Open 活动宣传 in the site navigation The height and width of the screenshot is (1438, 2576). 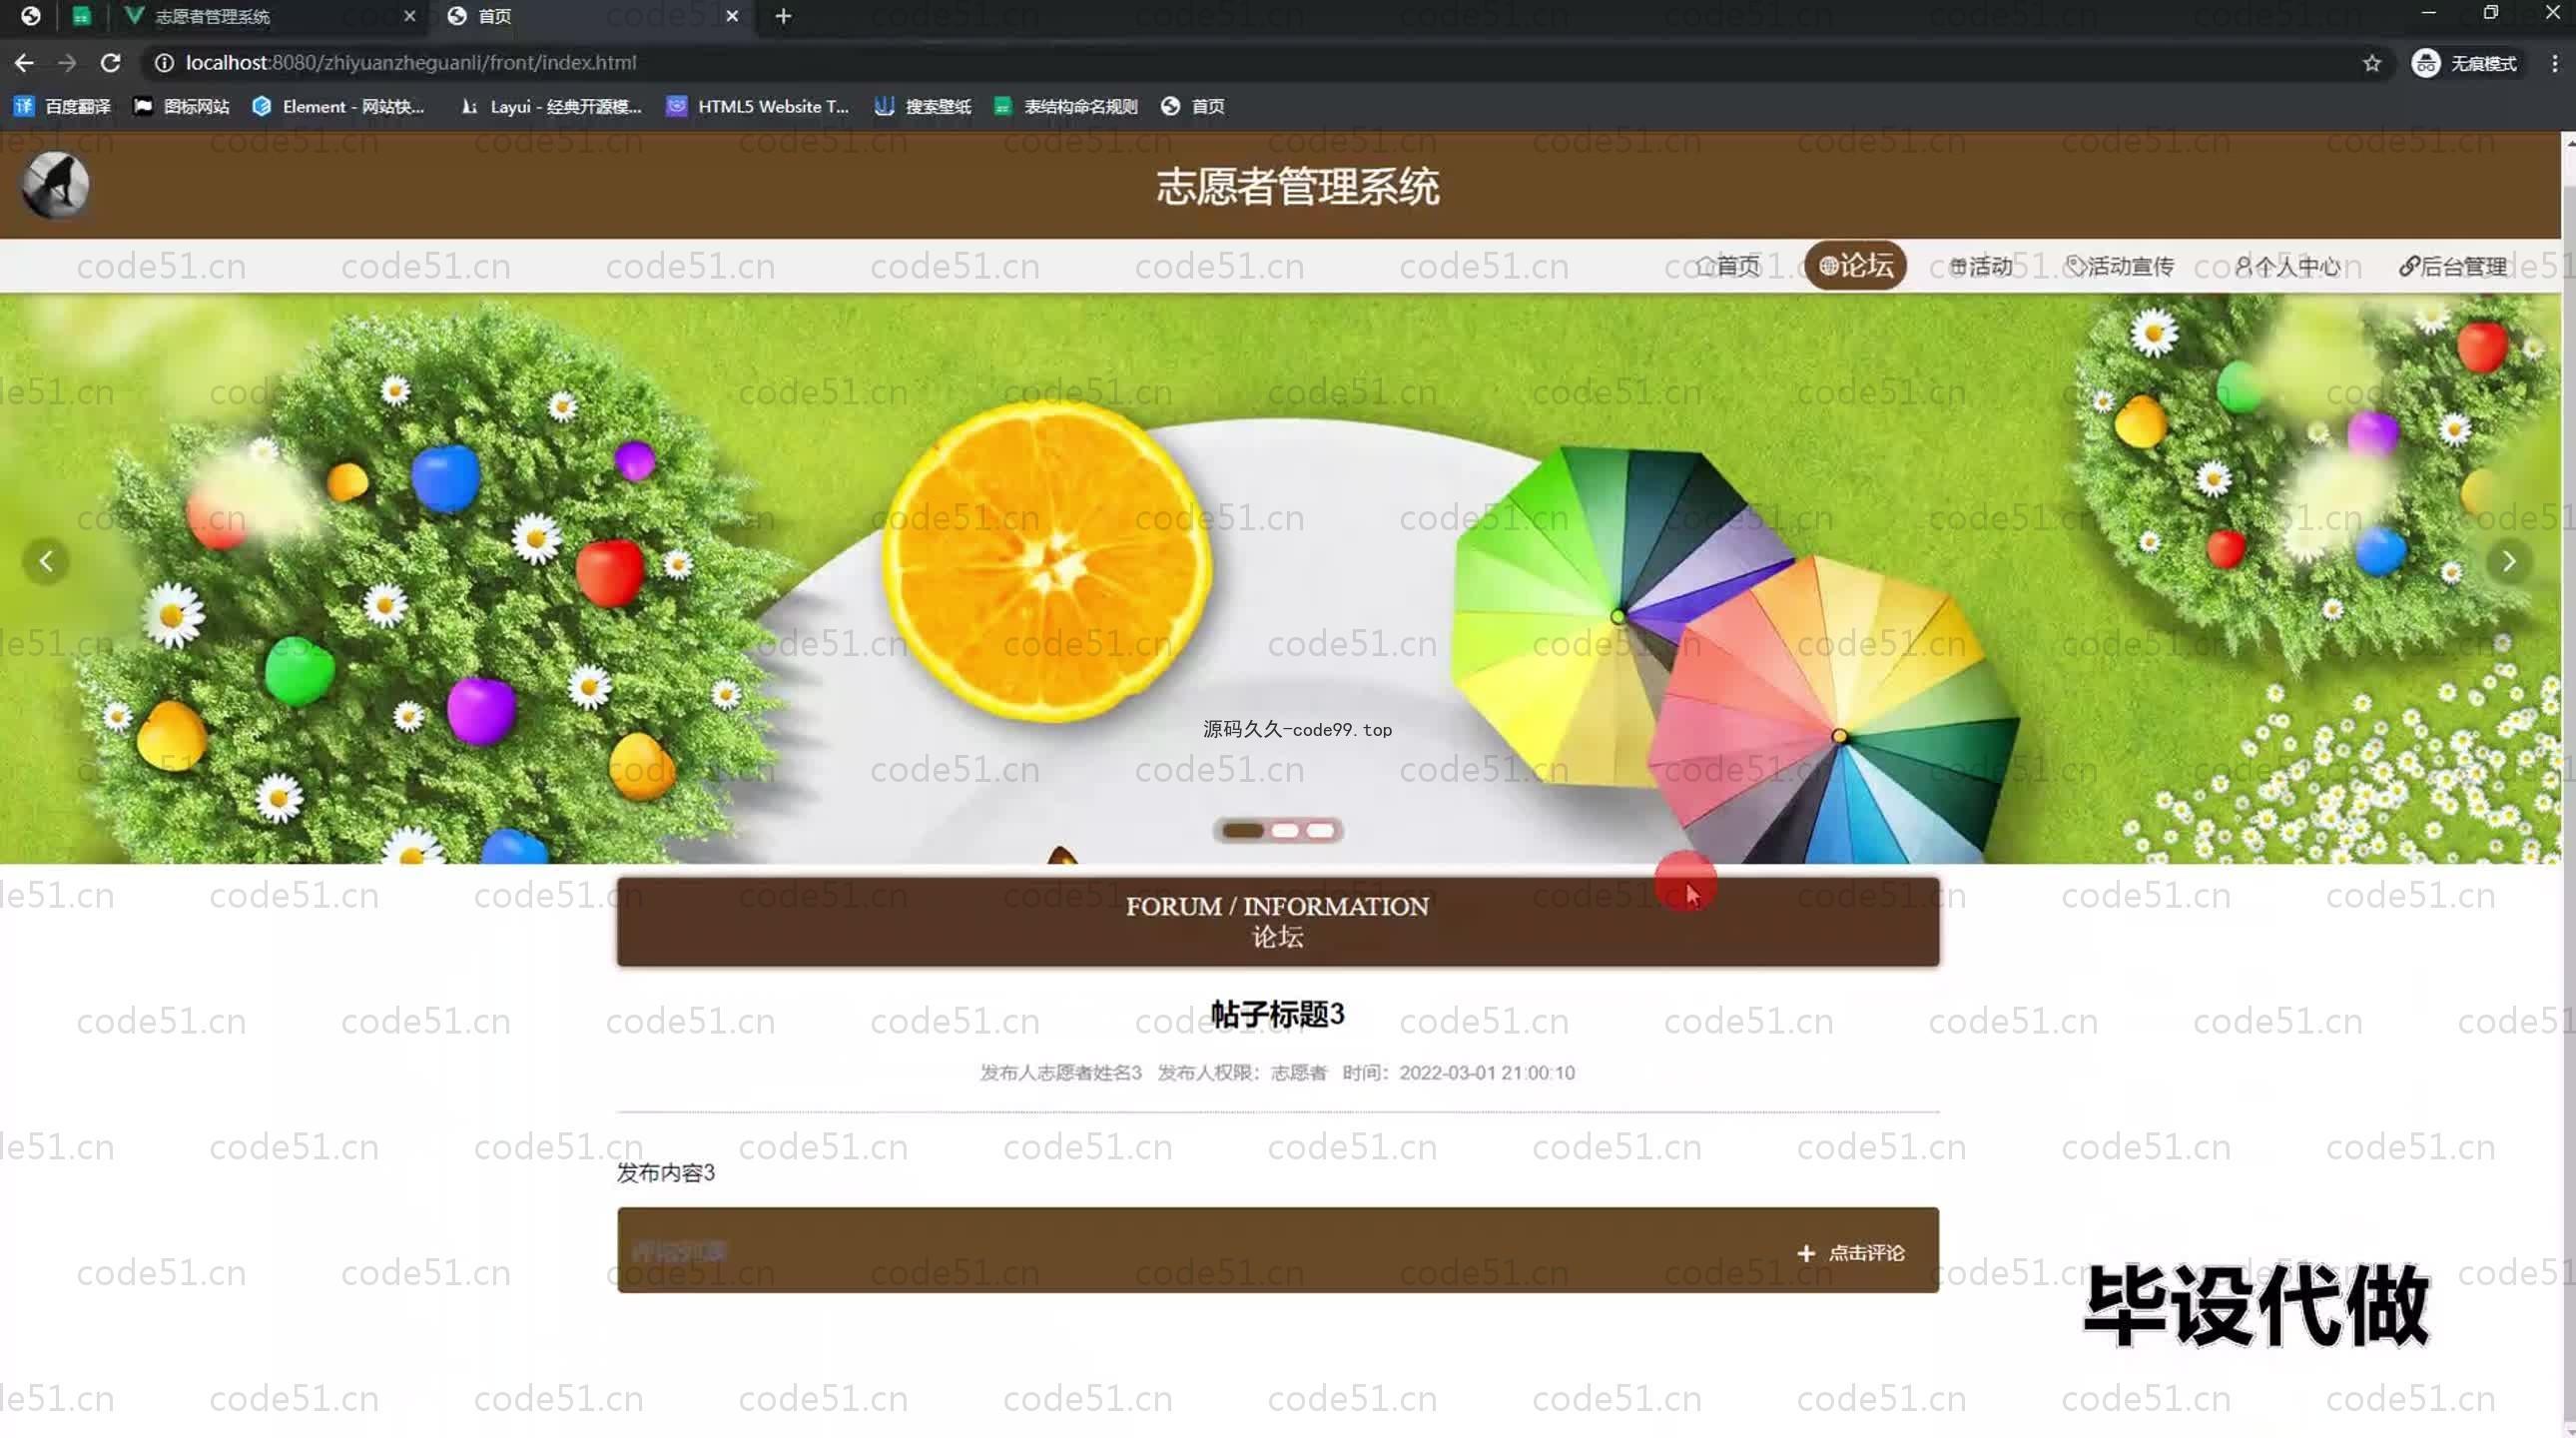point(2120,266)
